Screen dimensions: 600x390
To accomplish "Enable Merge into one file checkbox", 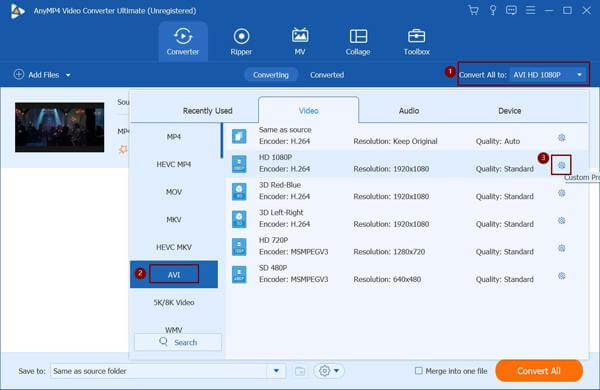I will coord(419,370).
